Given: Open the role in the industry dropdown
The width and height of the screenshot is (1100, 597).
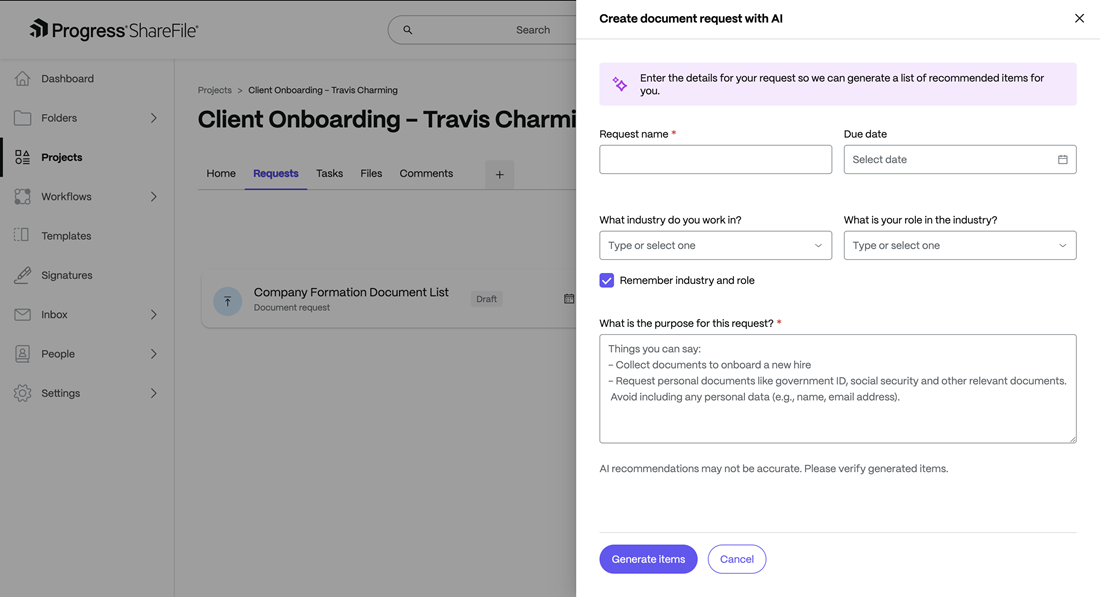Looking at the screenshot, I should point(959,246).
